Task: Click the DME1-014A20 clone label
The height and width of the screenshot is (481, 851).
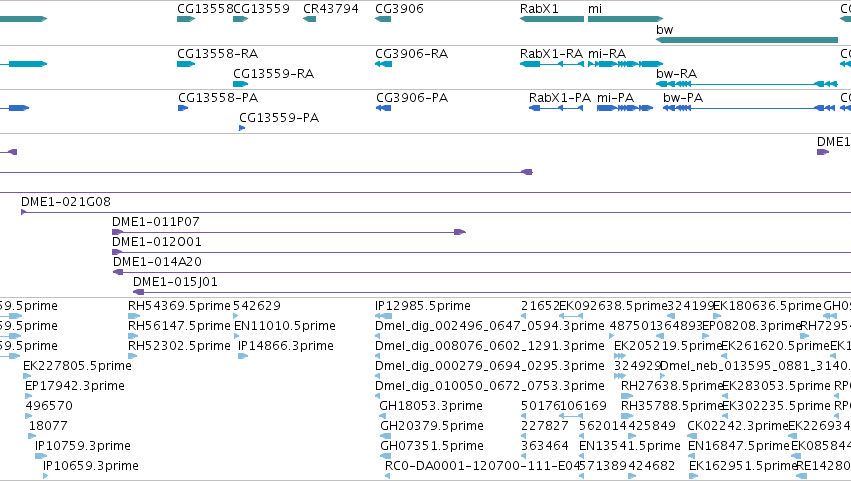Action: coord(157,262)
